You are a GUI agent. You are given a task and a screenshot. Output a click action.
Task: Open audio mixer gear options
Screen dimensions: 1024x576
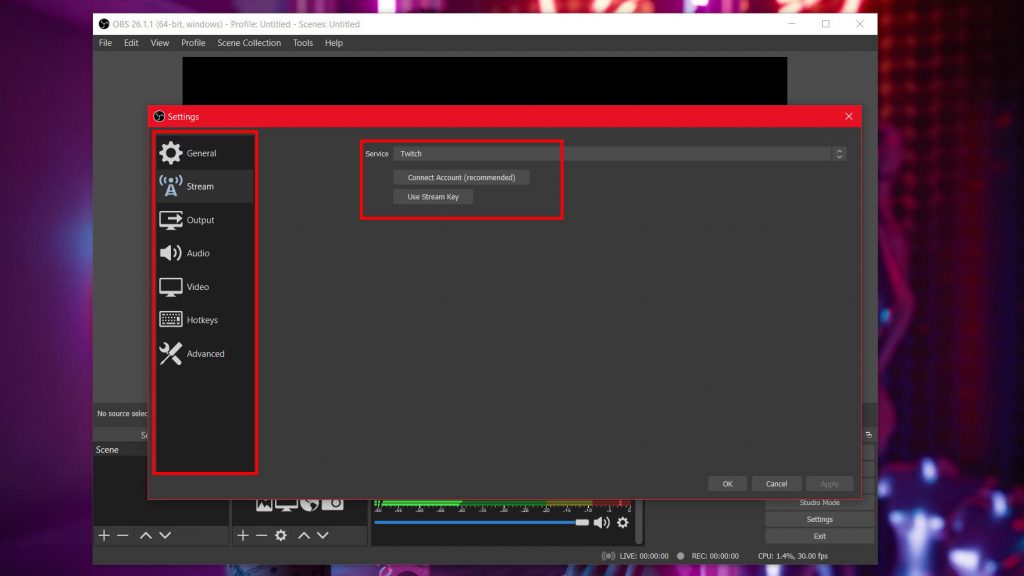coord(623,522)
